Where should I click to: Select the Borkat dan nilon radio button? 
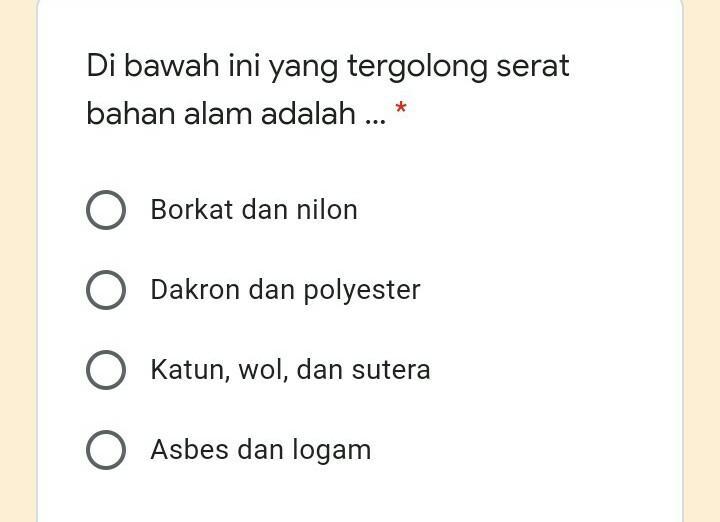(x=106, y=210)
